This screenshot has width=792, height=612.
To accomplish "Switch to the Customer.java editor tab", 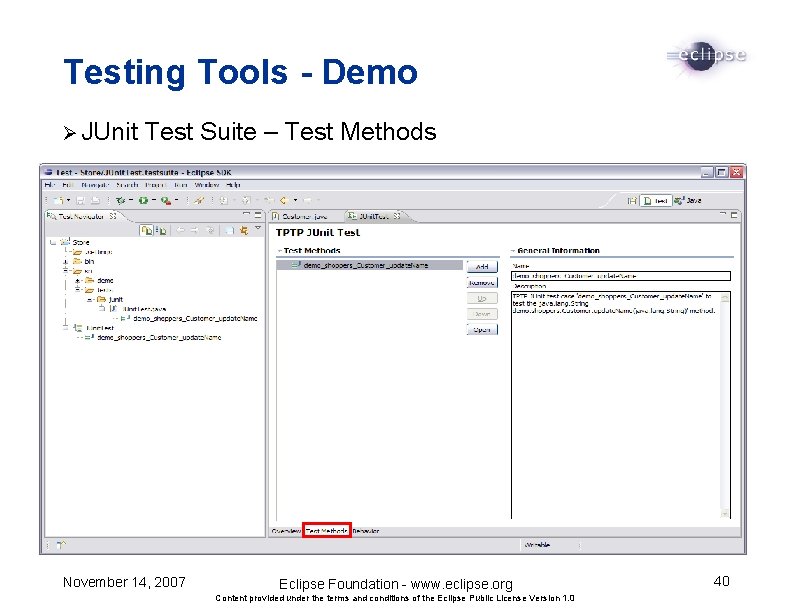I will tap(300, 216).
